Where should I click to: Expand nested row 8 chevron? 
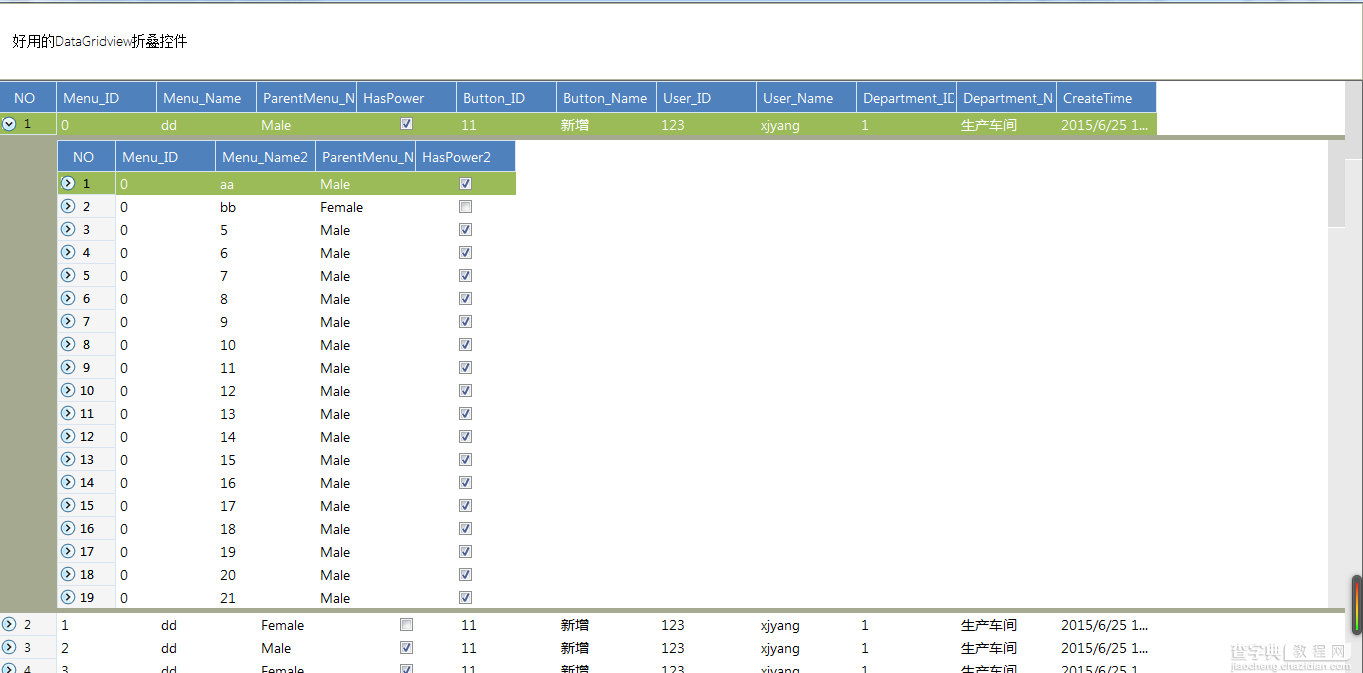pos(68,344)
